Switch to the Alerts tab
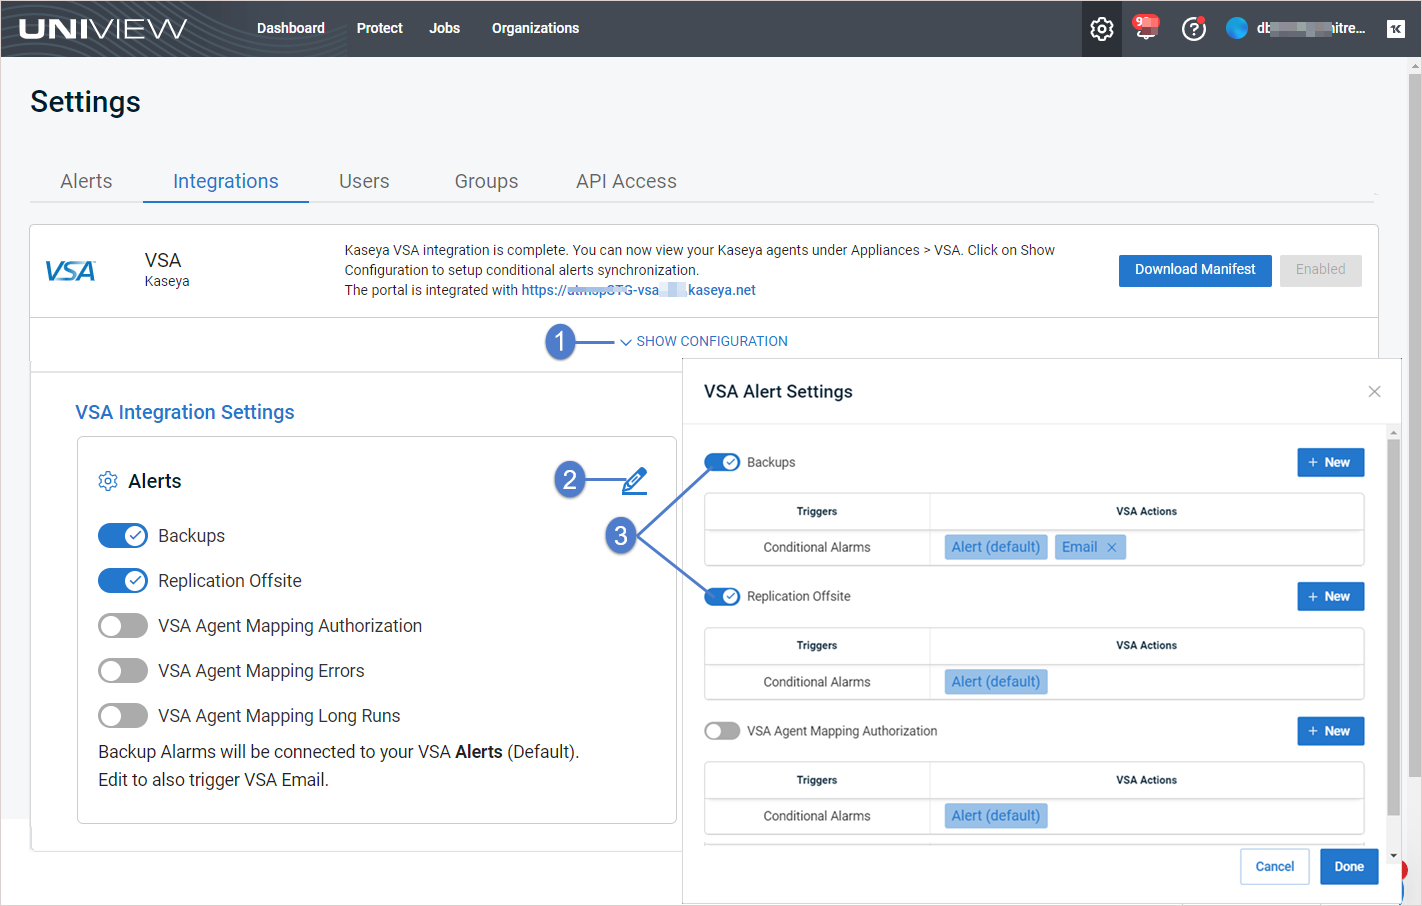Screen dimensions: 1422x906 (86, 181)
